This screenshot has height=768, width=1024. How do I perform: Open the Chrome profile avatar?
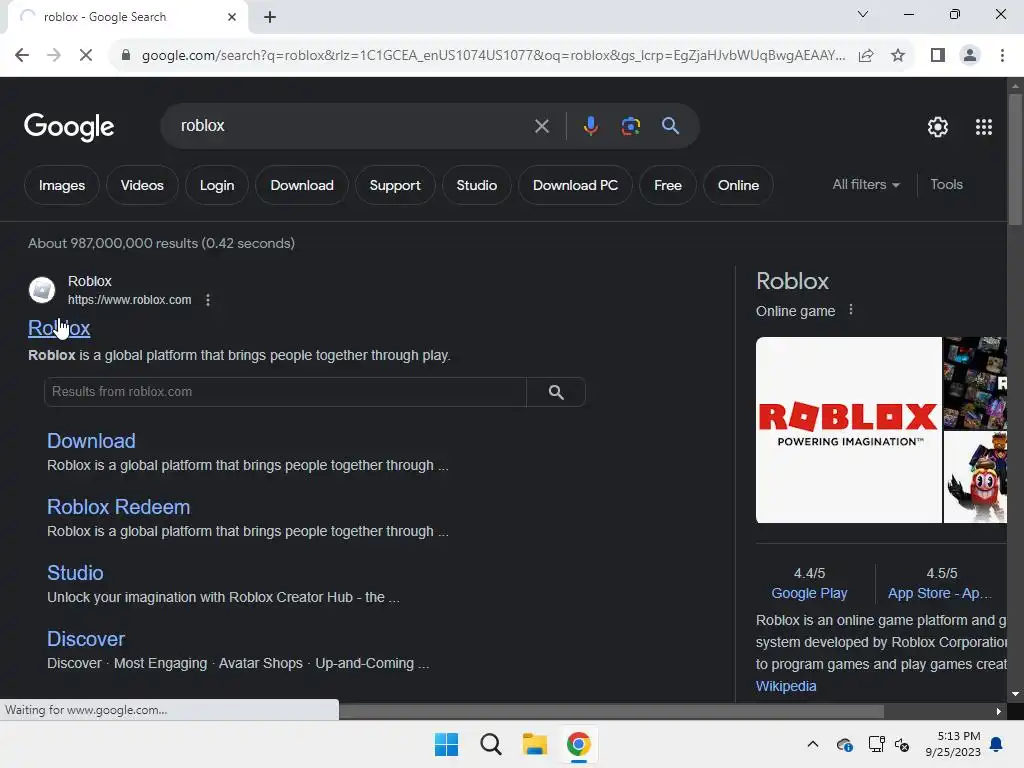coord(970,56)
